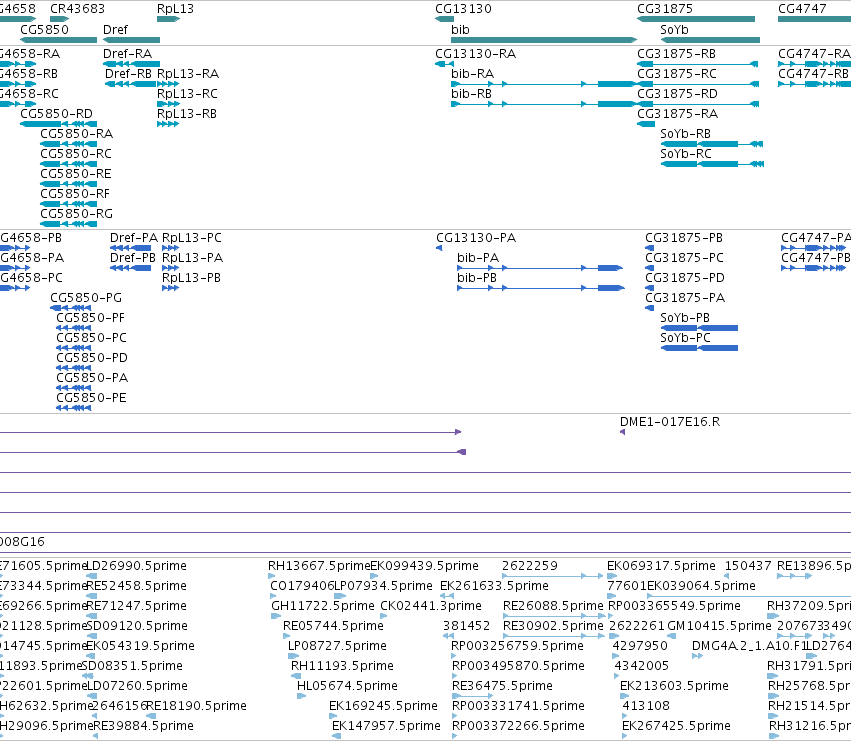
Task: Select the SoYb-RC transcript glyph
Action: (712, 164)
